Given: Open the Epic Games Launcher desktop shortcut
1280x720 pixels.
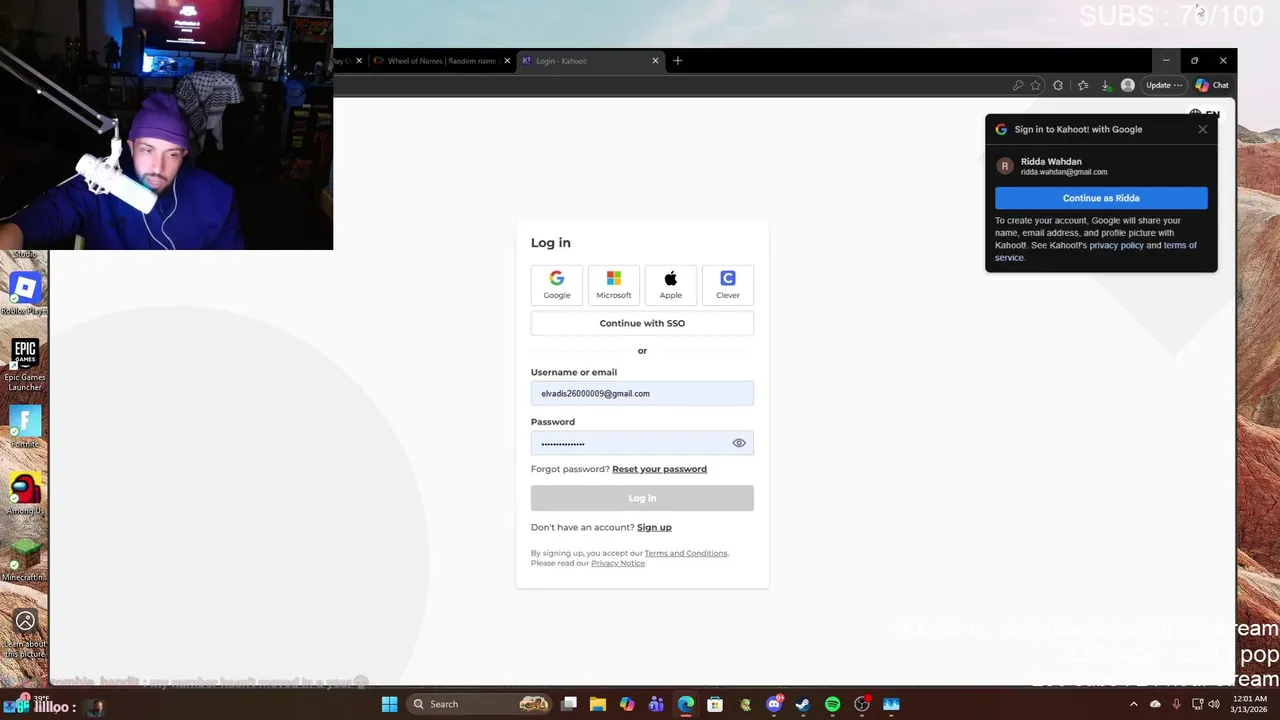Looking at the screenshot, I should click(x=25, y=365).
